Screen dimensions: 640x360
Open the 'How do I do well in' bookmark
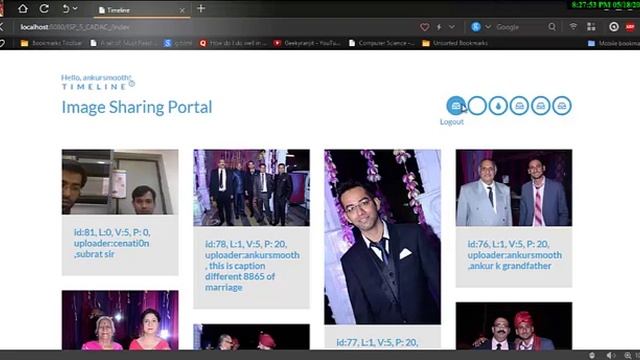[x=233, y=43]
